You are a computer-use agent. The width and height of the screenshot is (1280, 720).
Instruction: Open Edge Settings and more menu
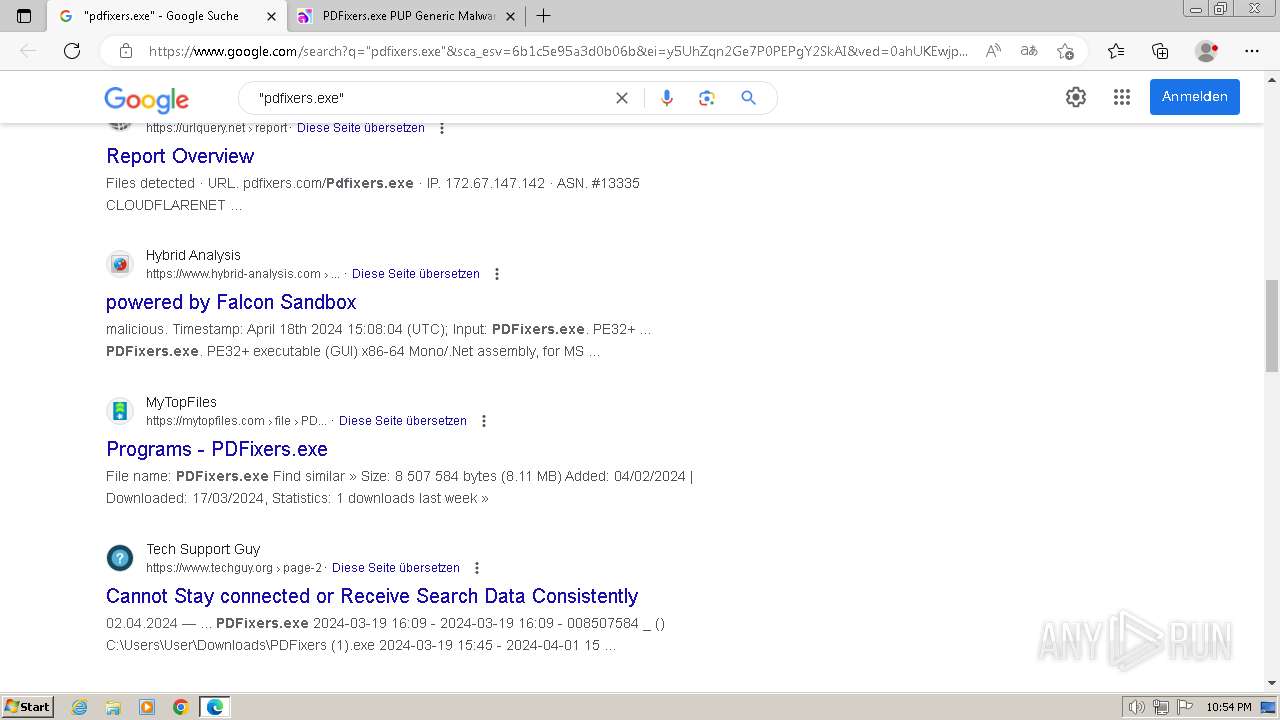1252,51
